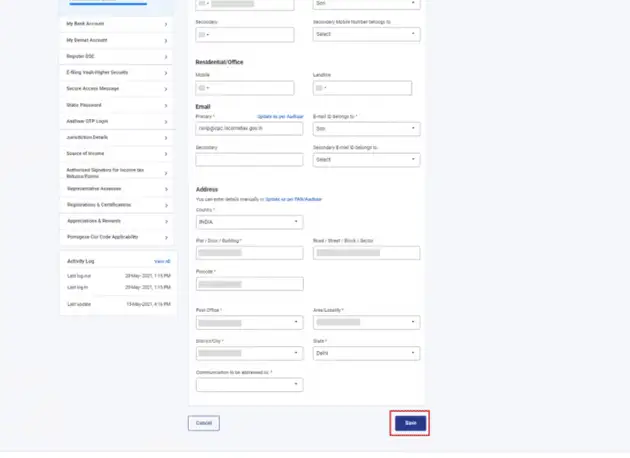Image resolution: width=630 pixels, height=458 pixels.
Task: Click the arrow next to Register DSC
Action: click(x=166, y=57)
